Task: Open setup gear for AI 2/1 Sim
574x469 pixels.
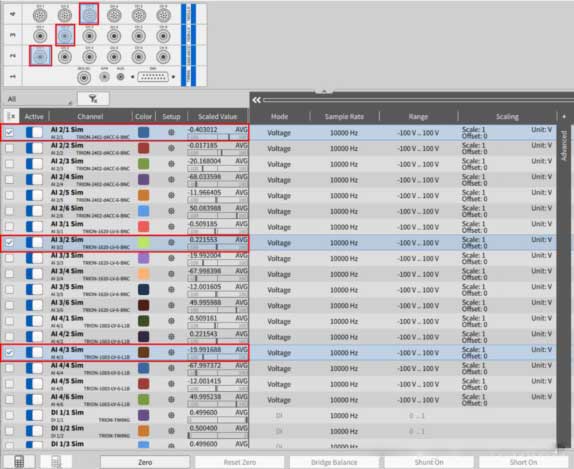Action: point(171,132)
